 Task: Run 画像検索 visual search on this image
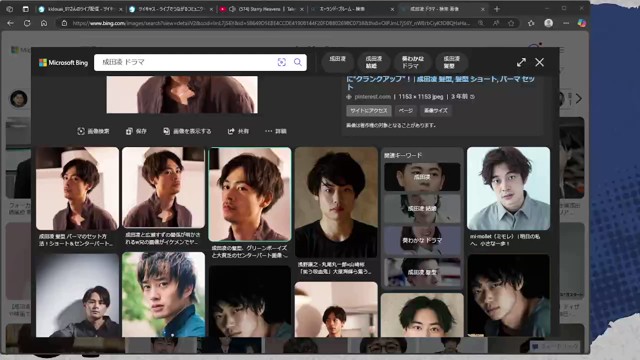point(93,131)
